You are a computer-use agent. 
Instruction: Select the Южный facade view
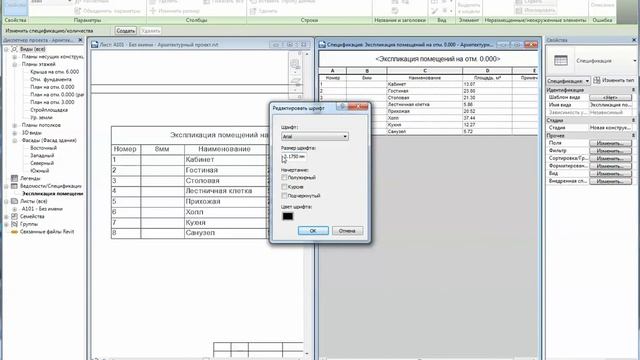point(40,171)
